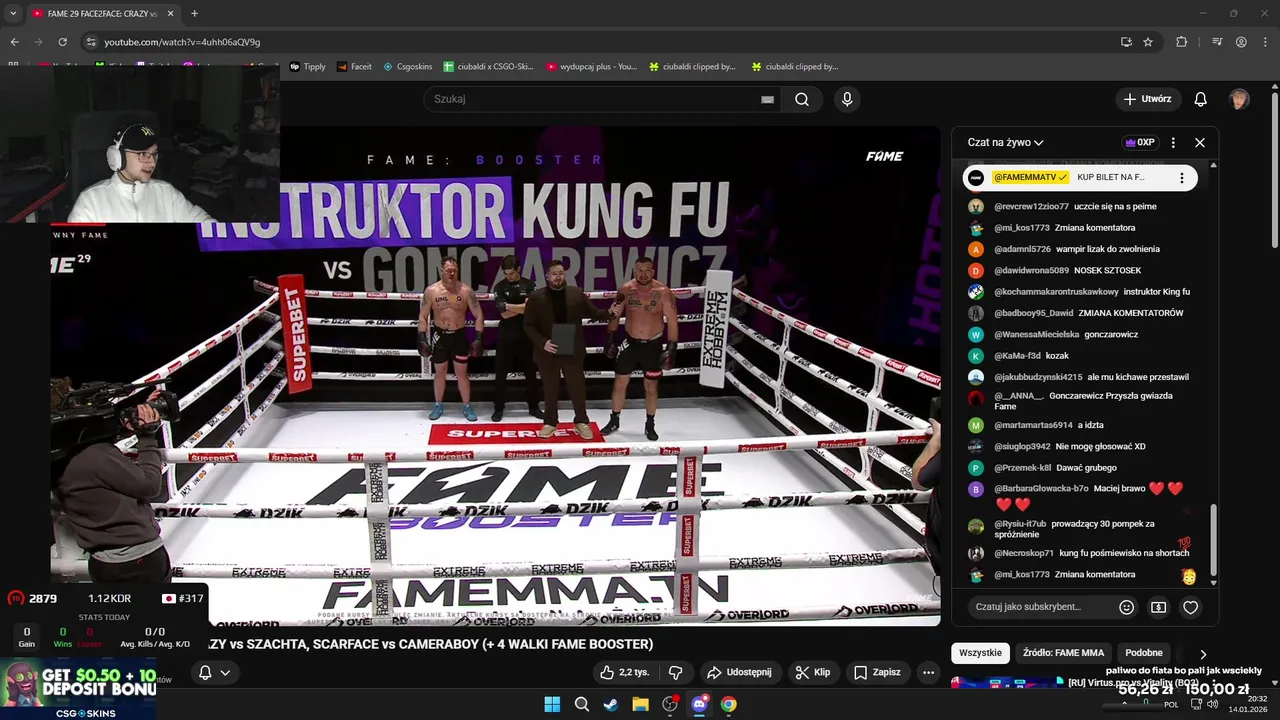Activate voice search microphone

tap(847, 99)
